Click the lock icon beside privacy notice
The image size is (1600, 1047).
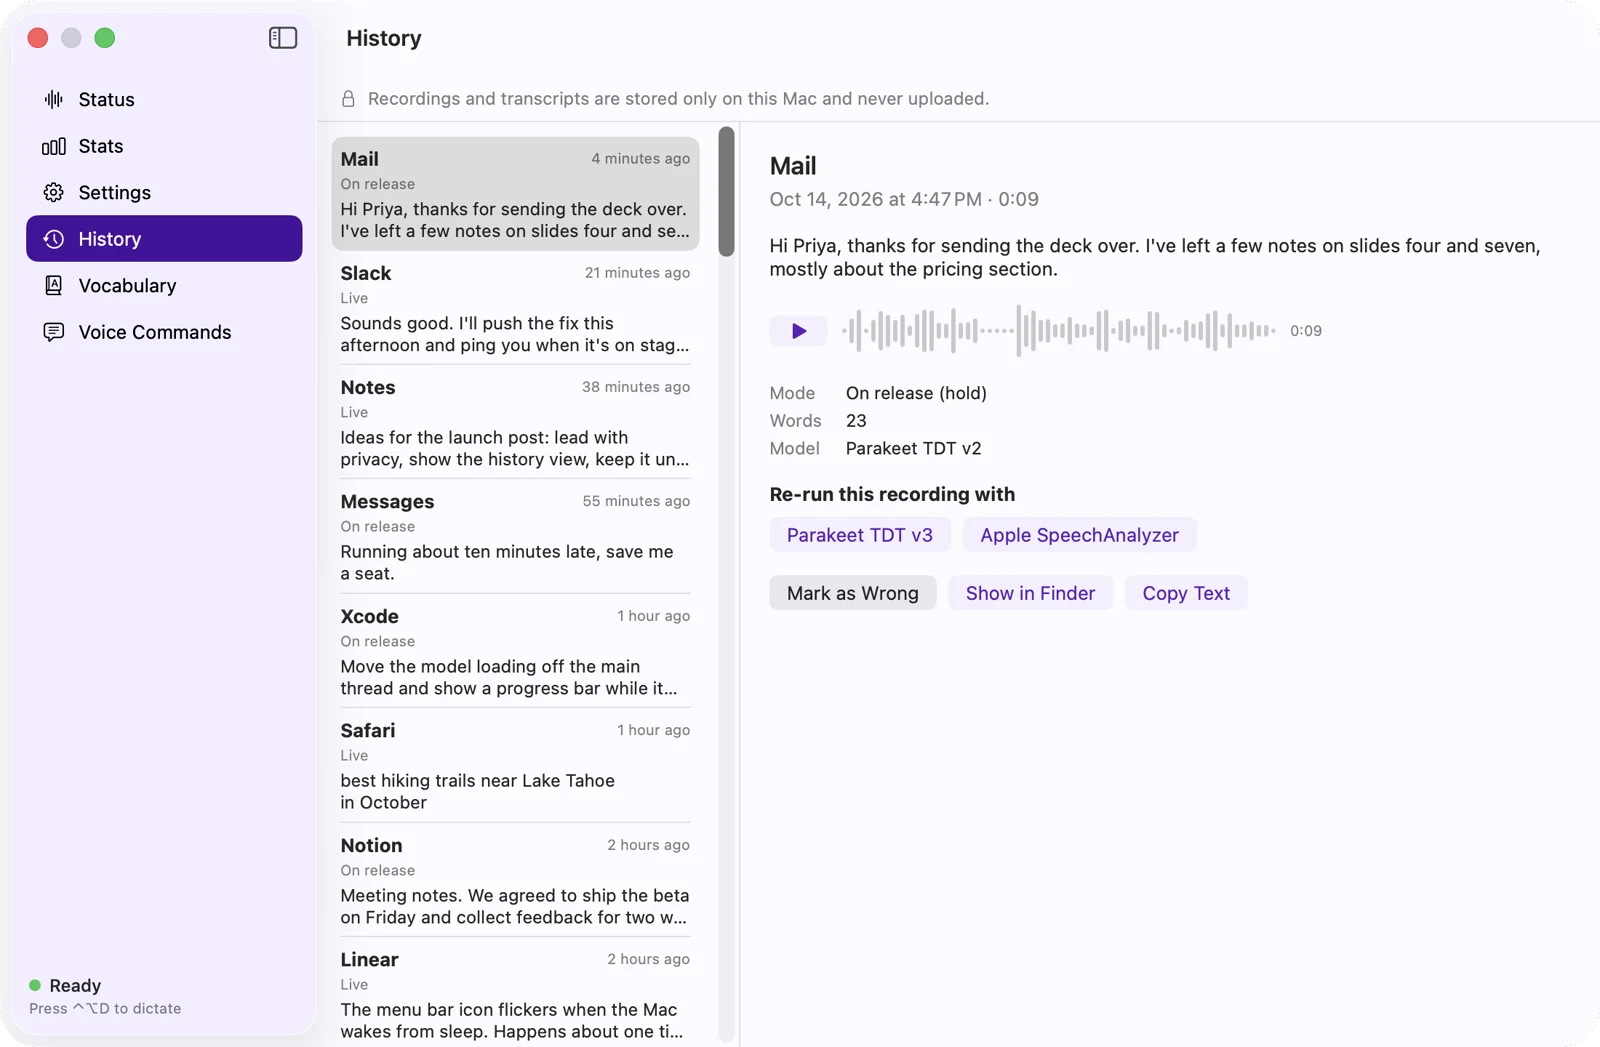(x=348, y=98)
